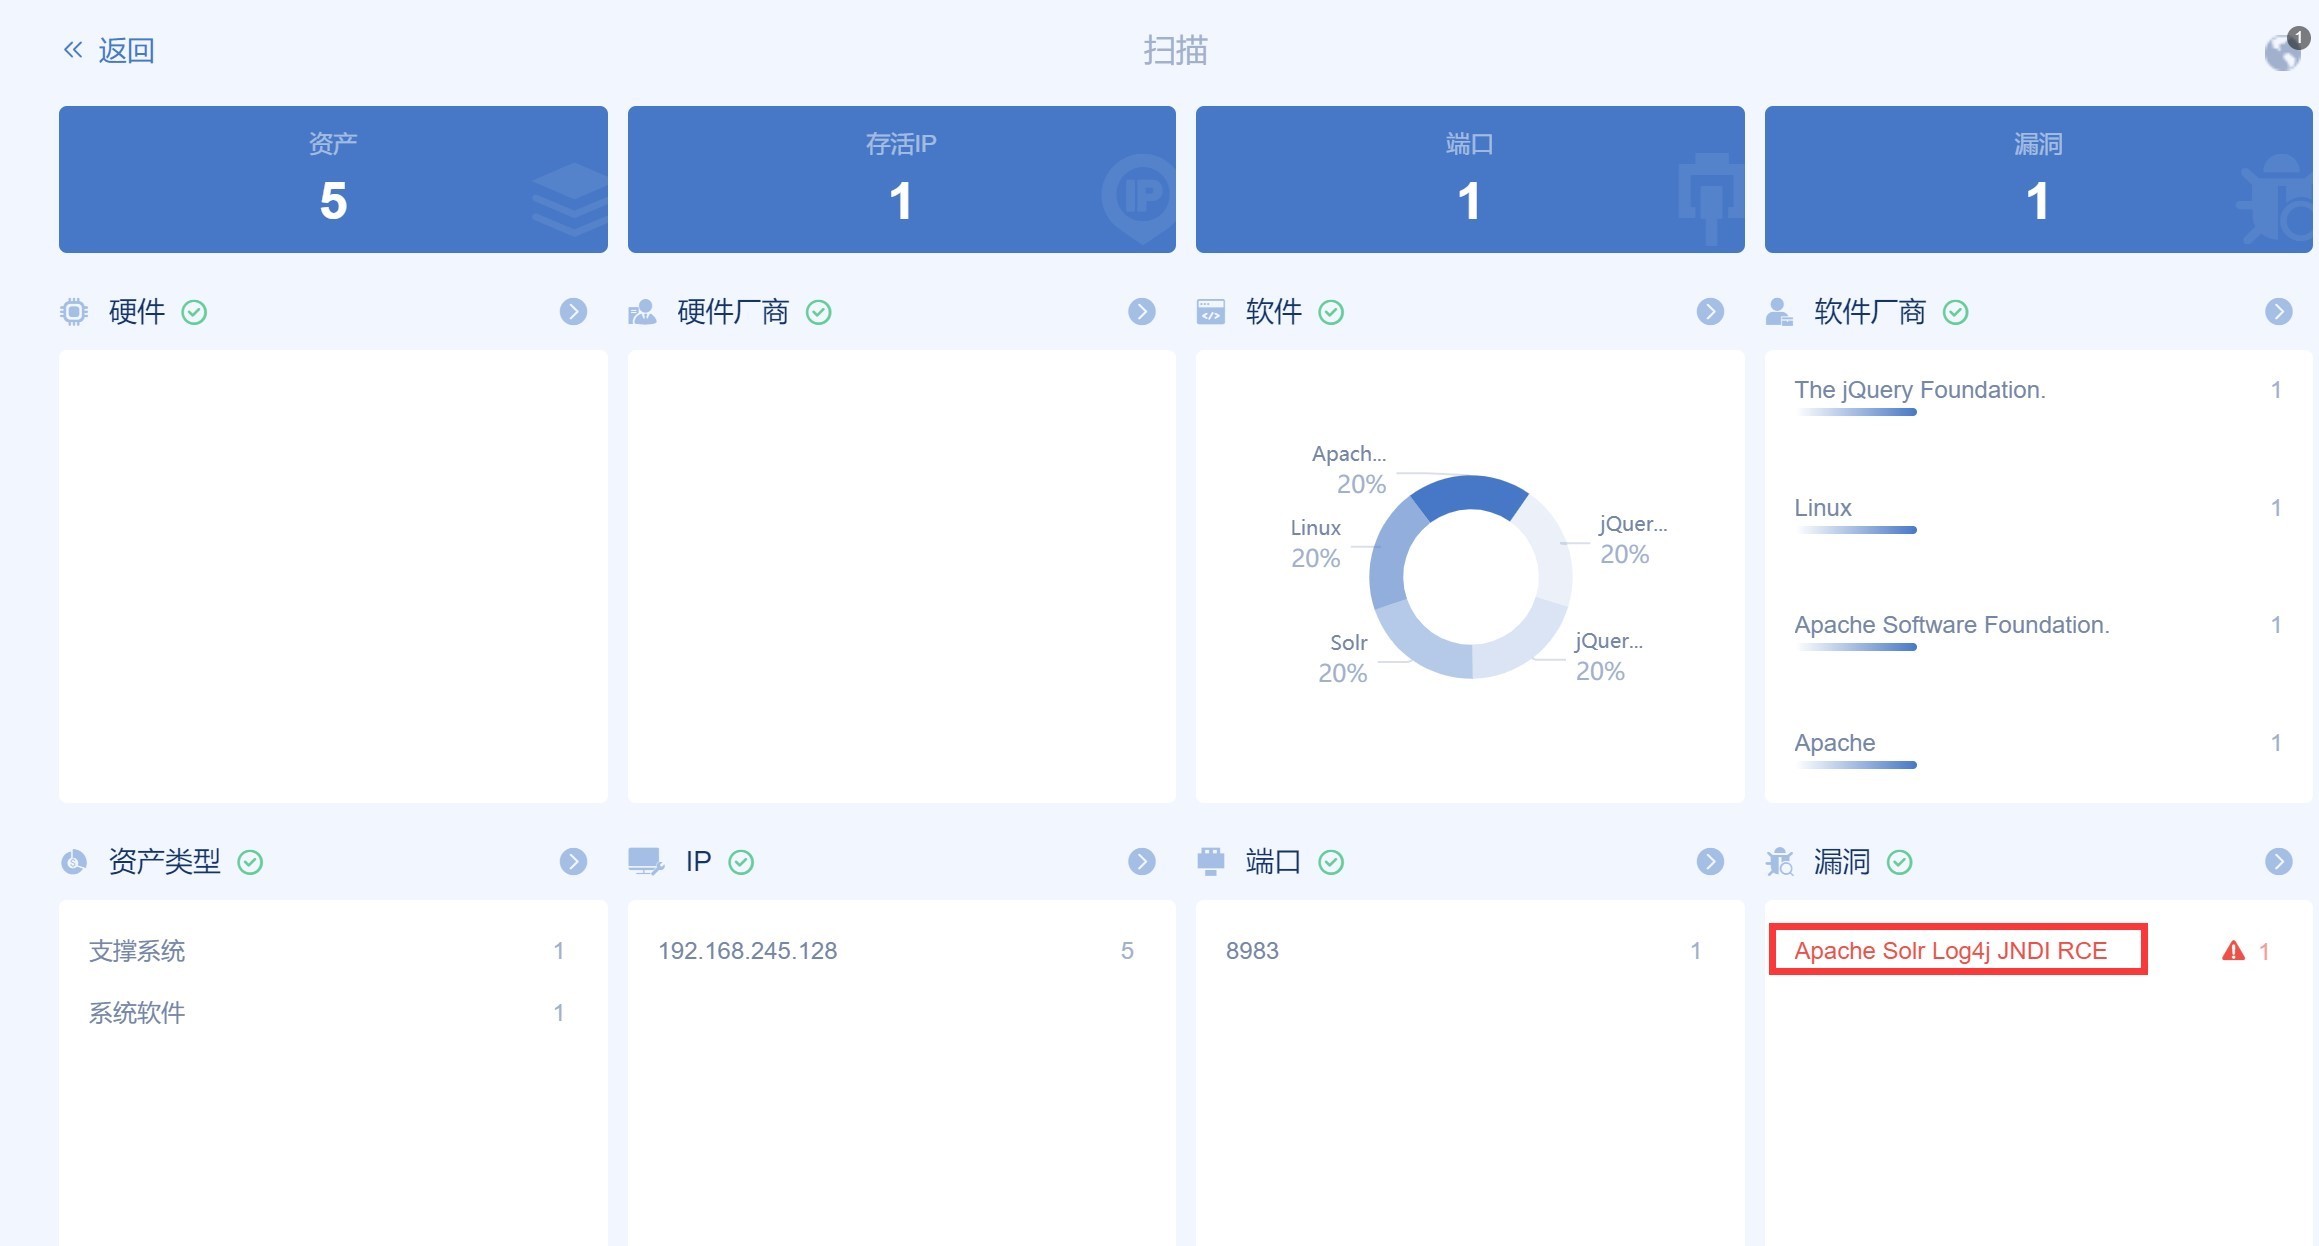This screenshot has width=2319, height=1246.
Task: Click the vulnerability bug icon
Action: pos(1779,862)
